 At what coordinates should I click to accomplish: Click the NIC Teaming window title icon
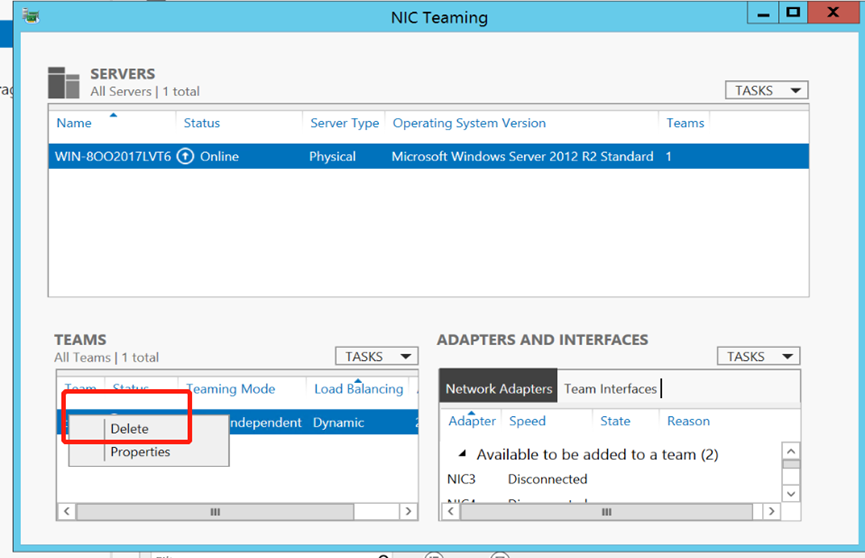click(31, 15)
